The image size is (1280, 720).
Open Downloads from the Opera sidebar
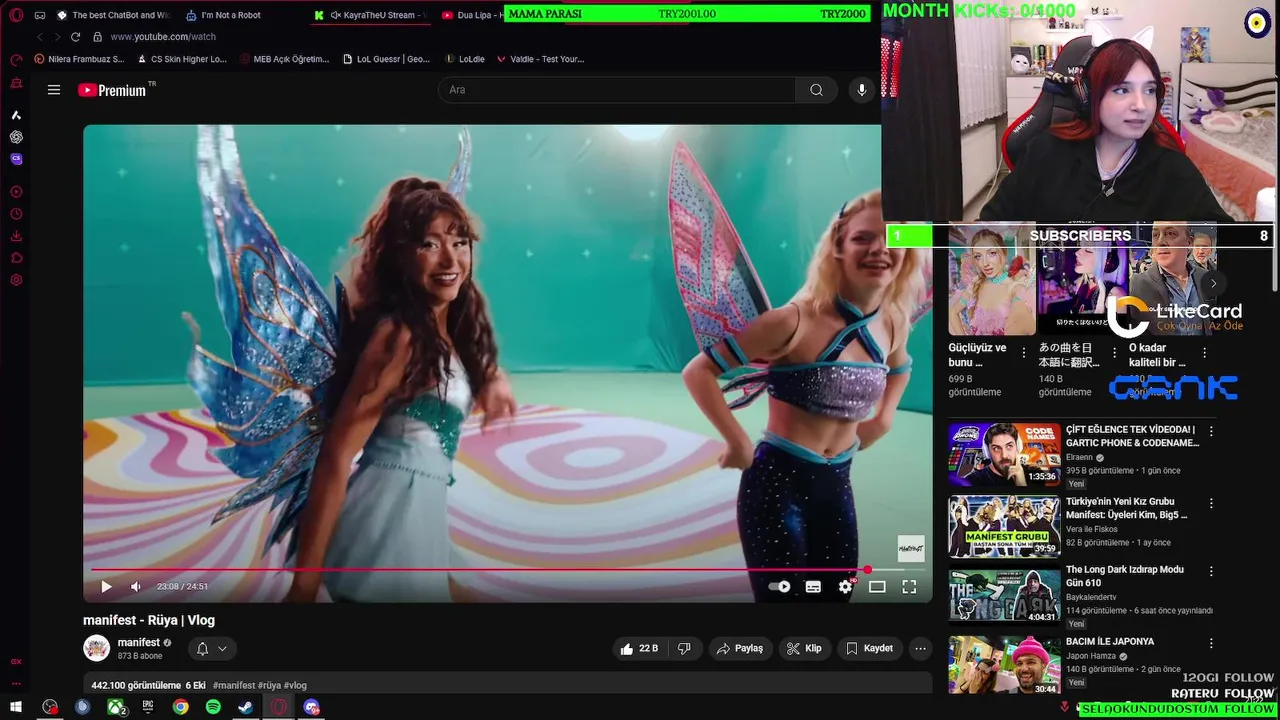tap(16, 236)
